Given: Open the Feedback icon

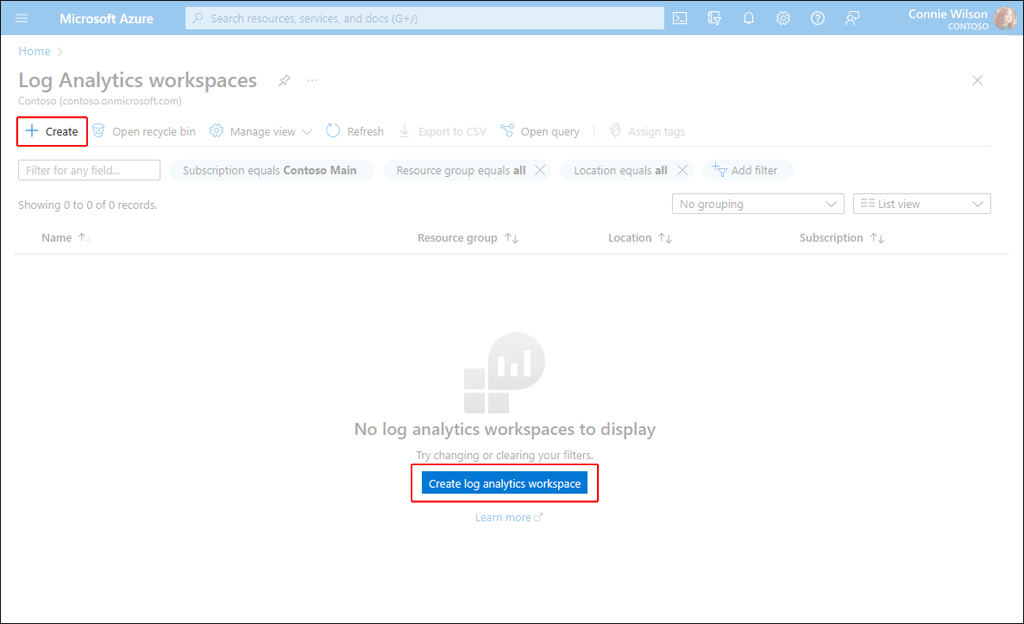Looking at the screenshot, I should click(x=852, y=18).
